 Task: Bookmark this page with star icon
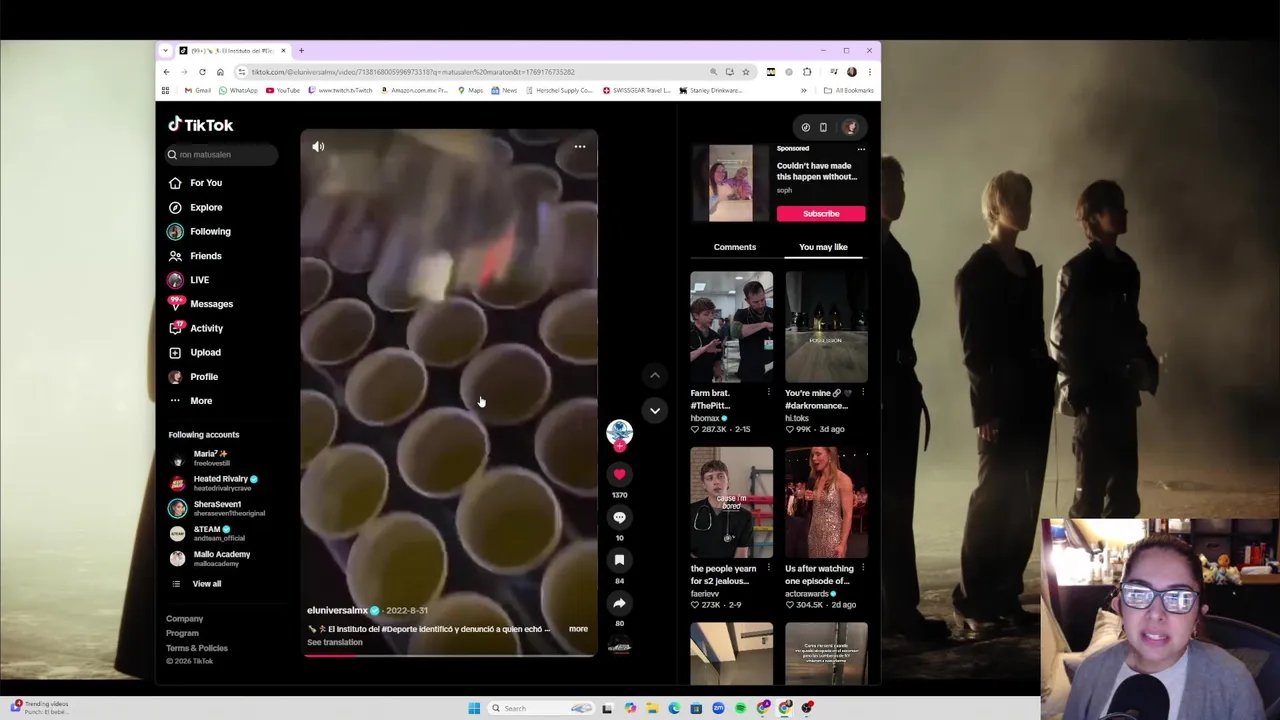[745, 72]
